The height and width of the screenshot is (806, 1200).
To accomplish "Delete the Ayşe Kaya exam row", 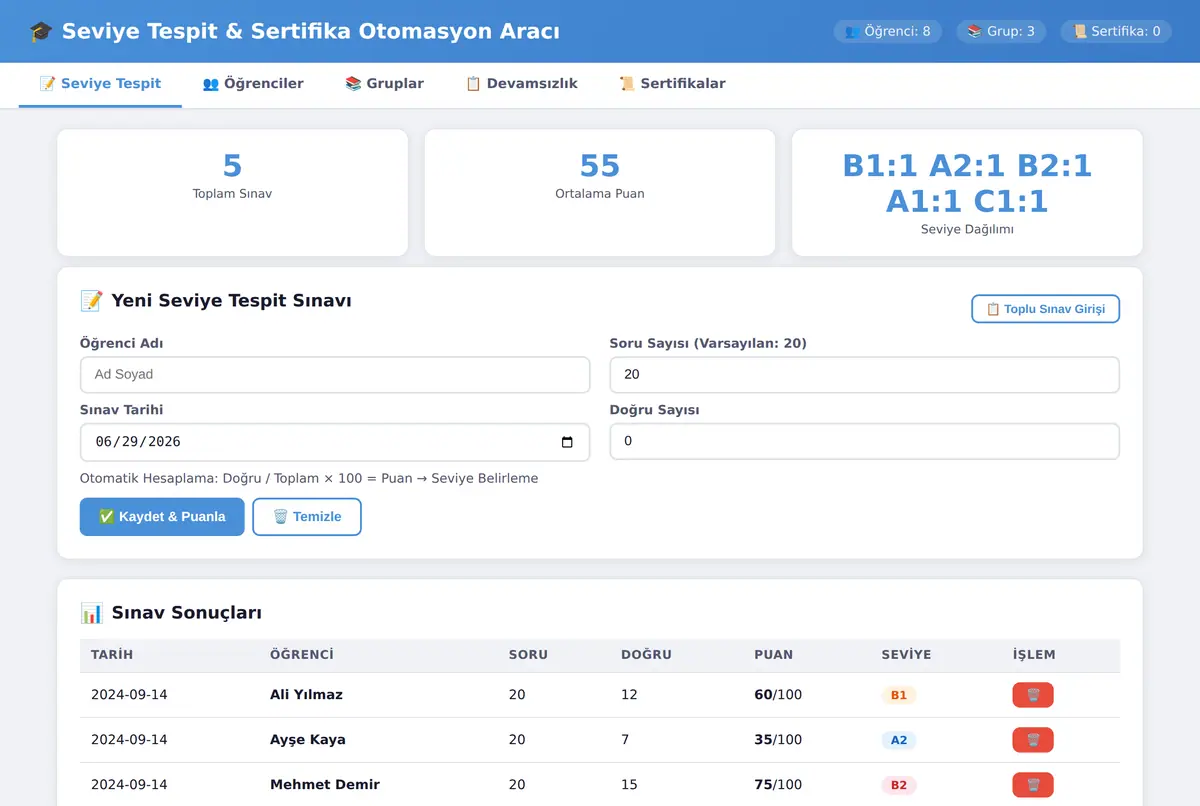I will tap(1032, 740).
